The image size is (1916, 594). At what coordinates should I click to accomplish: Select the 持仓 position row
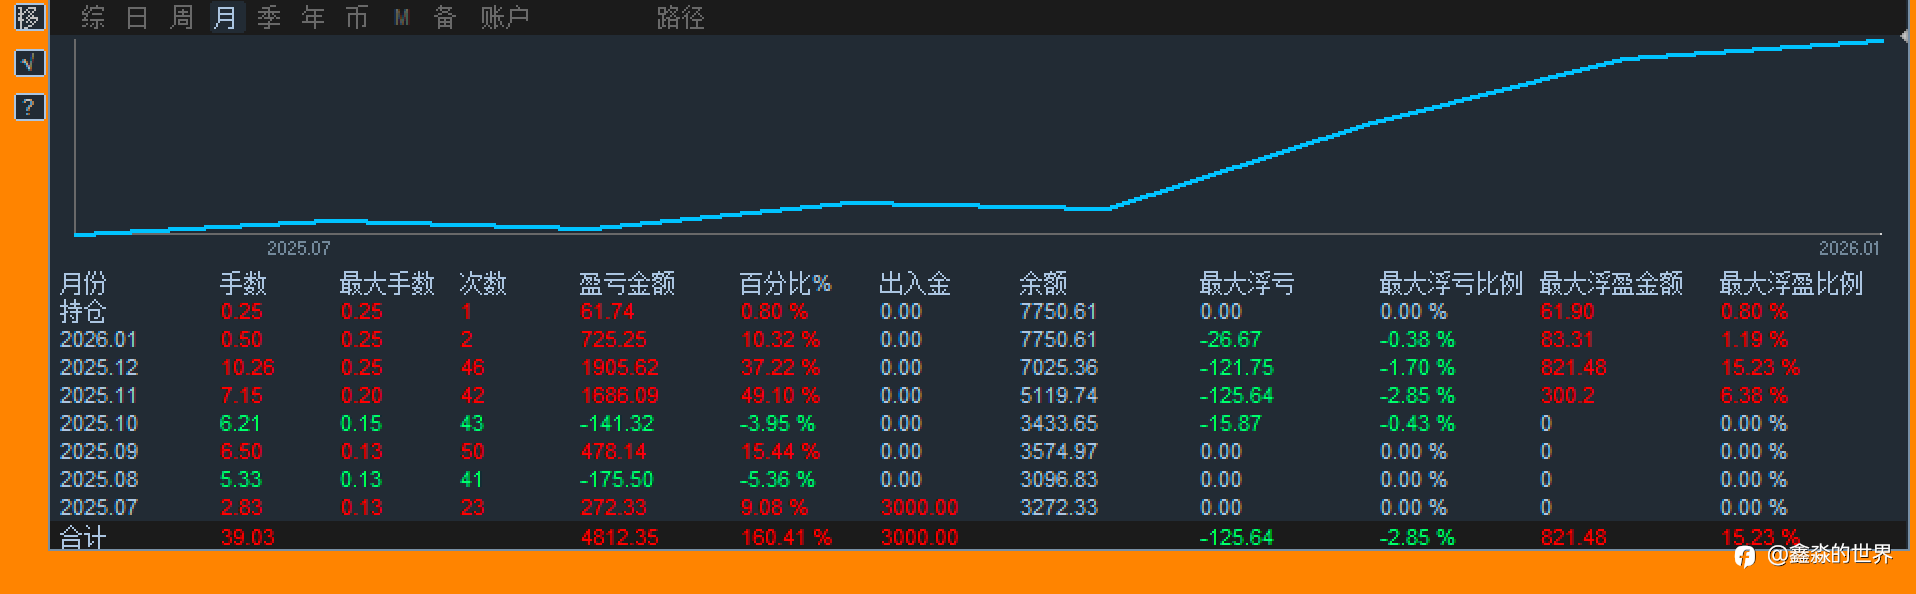(x=978, y=312)
